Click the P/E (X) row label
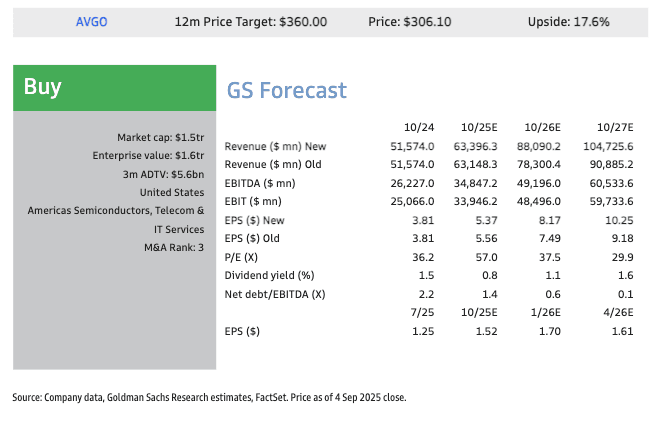Viewport: 662px width, 424px height. [x=243, y=256]
